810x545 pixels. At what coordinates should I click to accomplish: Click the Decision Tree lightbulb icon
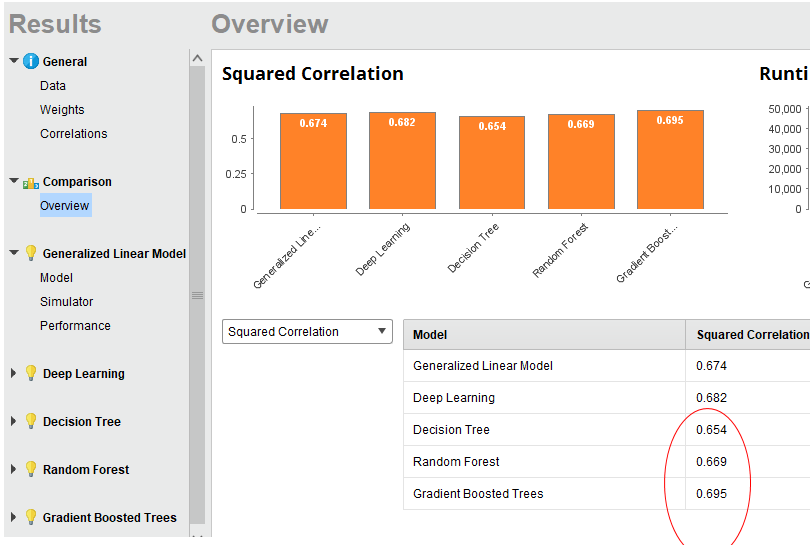[x=31, y=421]
